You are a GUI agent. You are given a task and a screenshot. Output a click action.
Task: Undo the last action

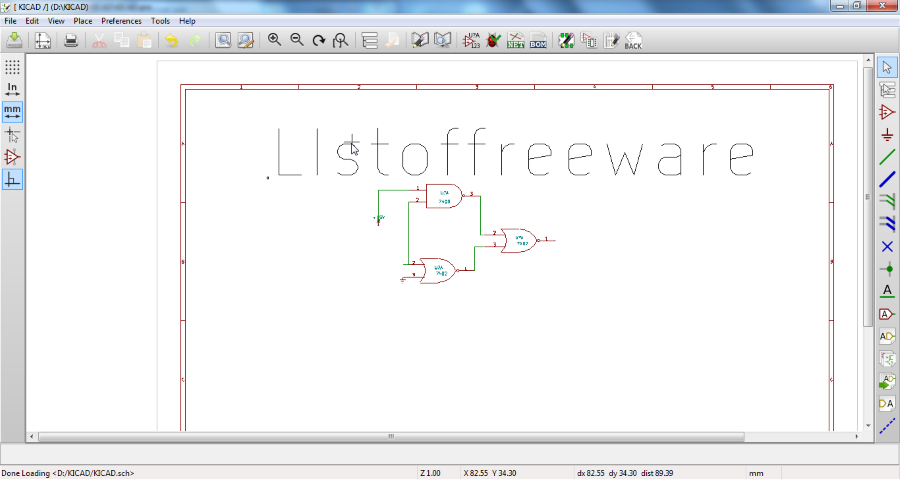click(172, 40)
